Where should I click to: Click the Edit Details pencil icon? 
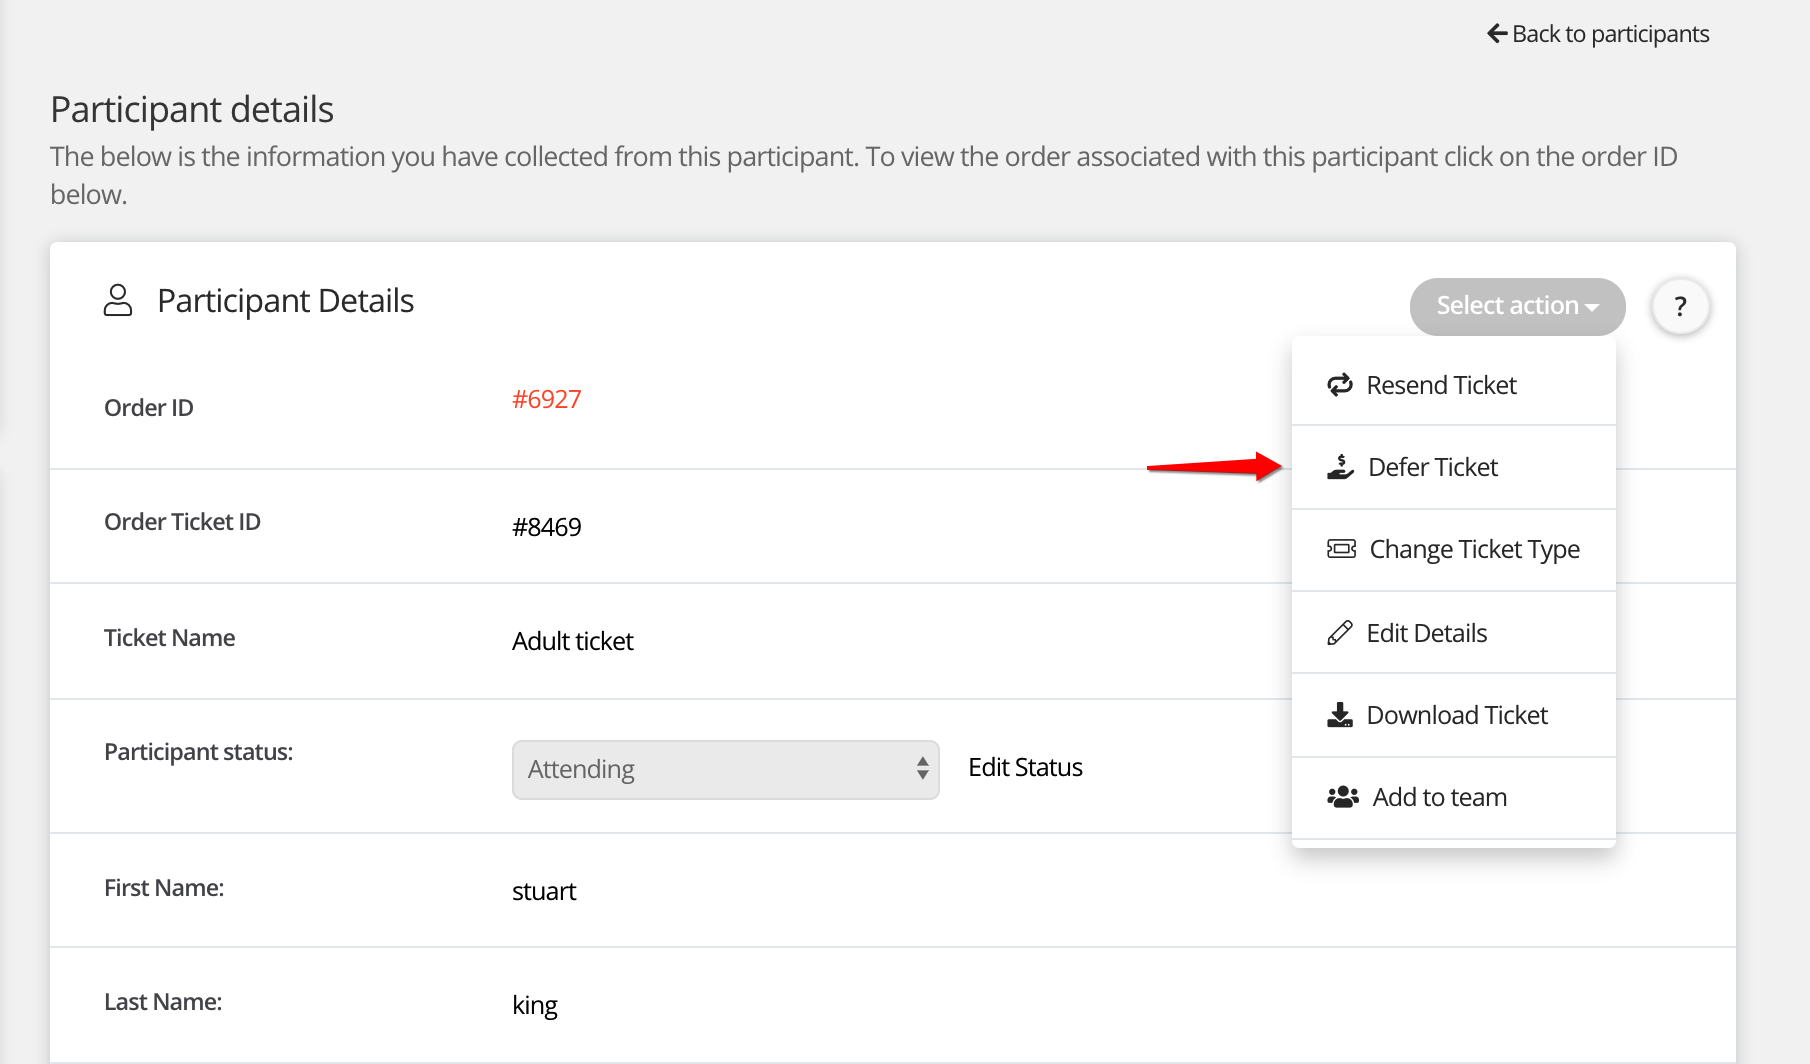pyautogui.click(x=1339, y=633)
